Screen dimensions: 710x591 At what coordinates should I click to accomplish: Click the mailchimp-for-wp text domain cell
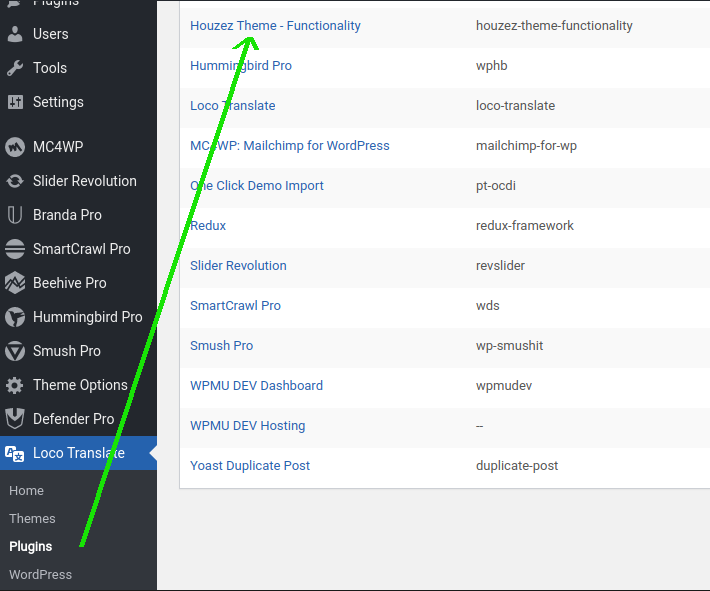coord(526,146)
